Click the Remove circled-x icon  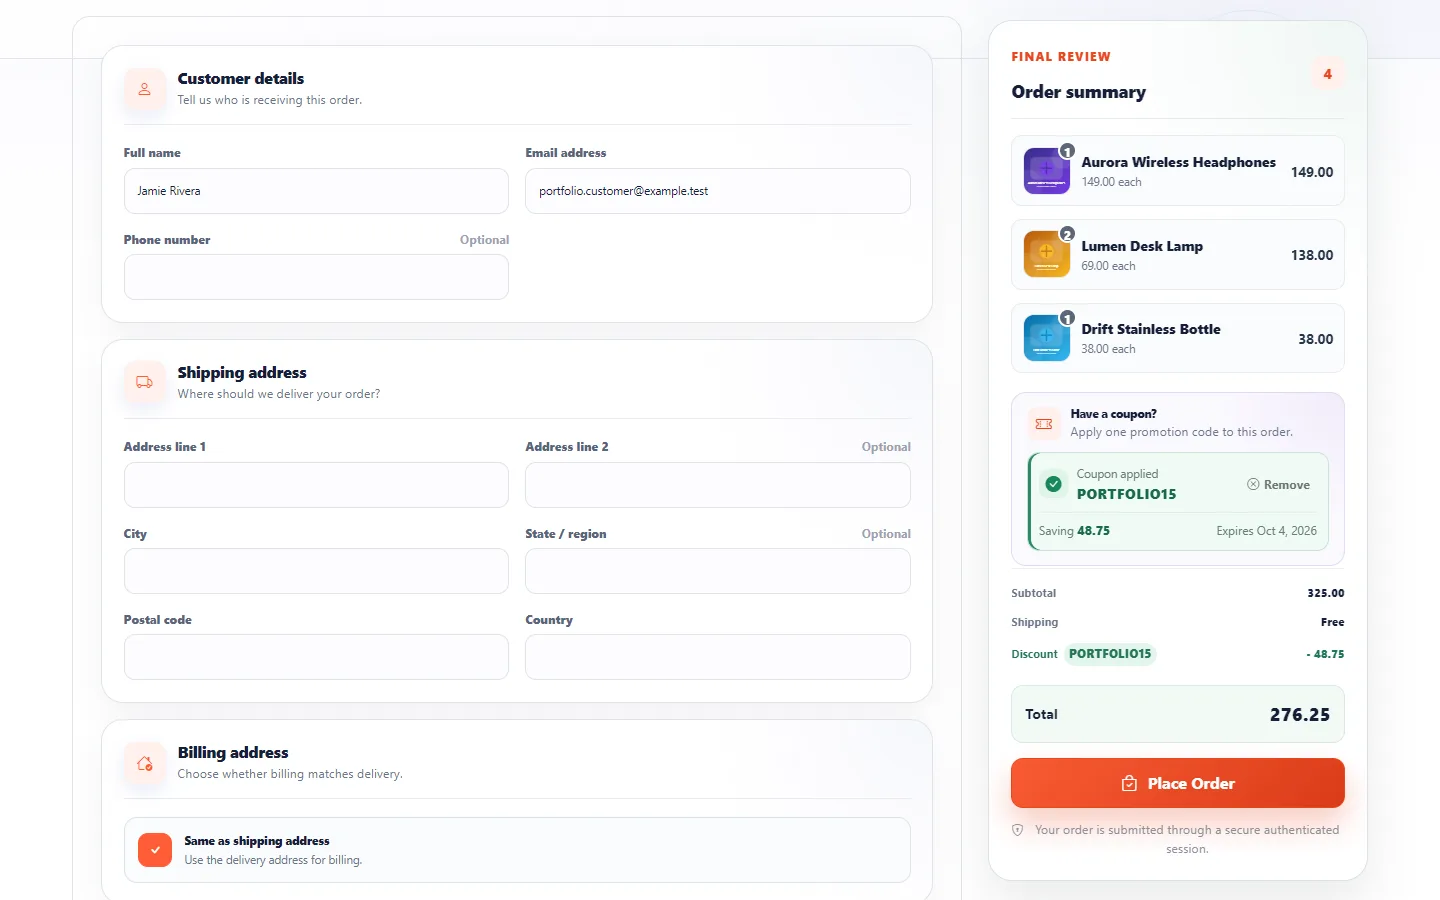coord(1253,485)
